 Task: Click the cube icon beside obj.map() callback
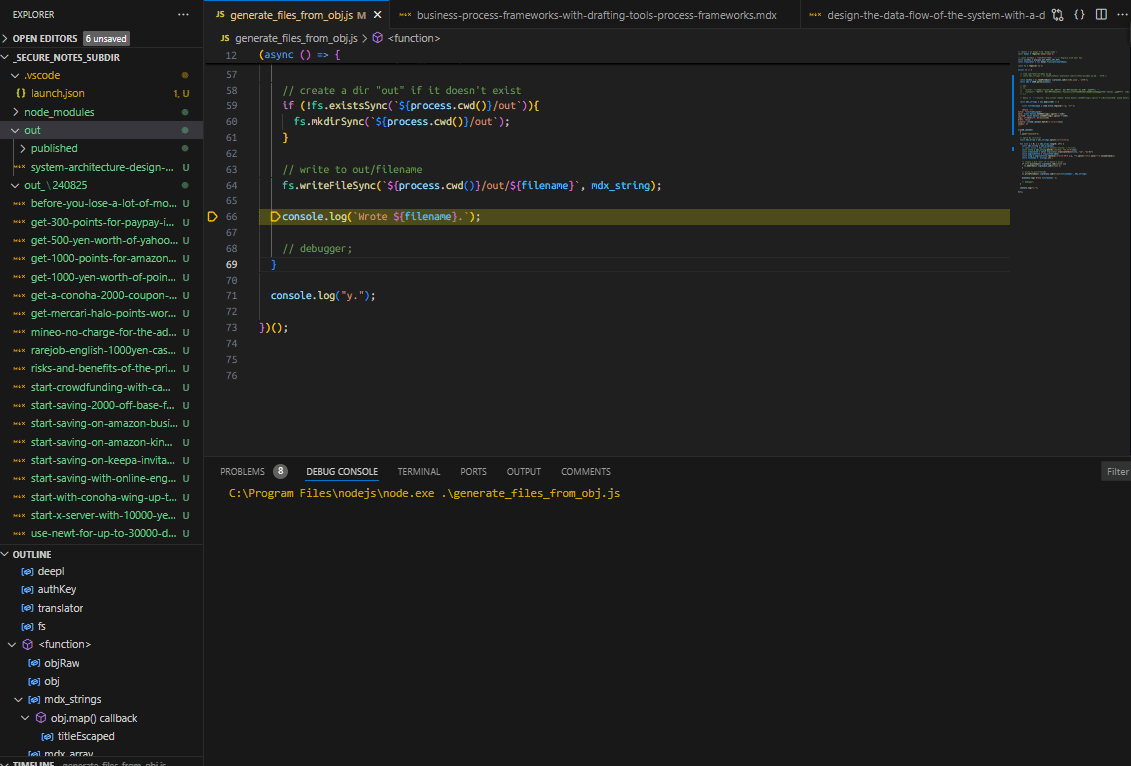(40, 718)
